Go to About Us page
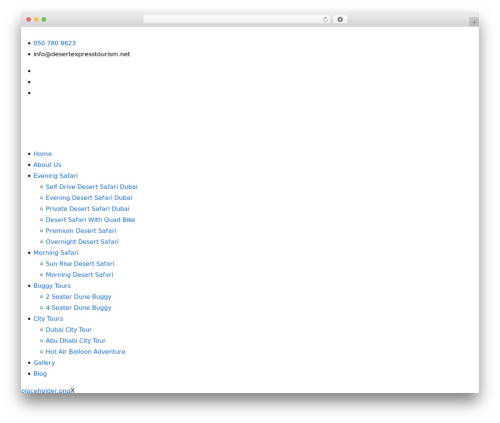Screen dimensions: 500x423 coord(47,165)
